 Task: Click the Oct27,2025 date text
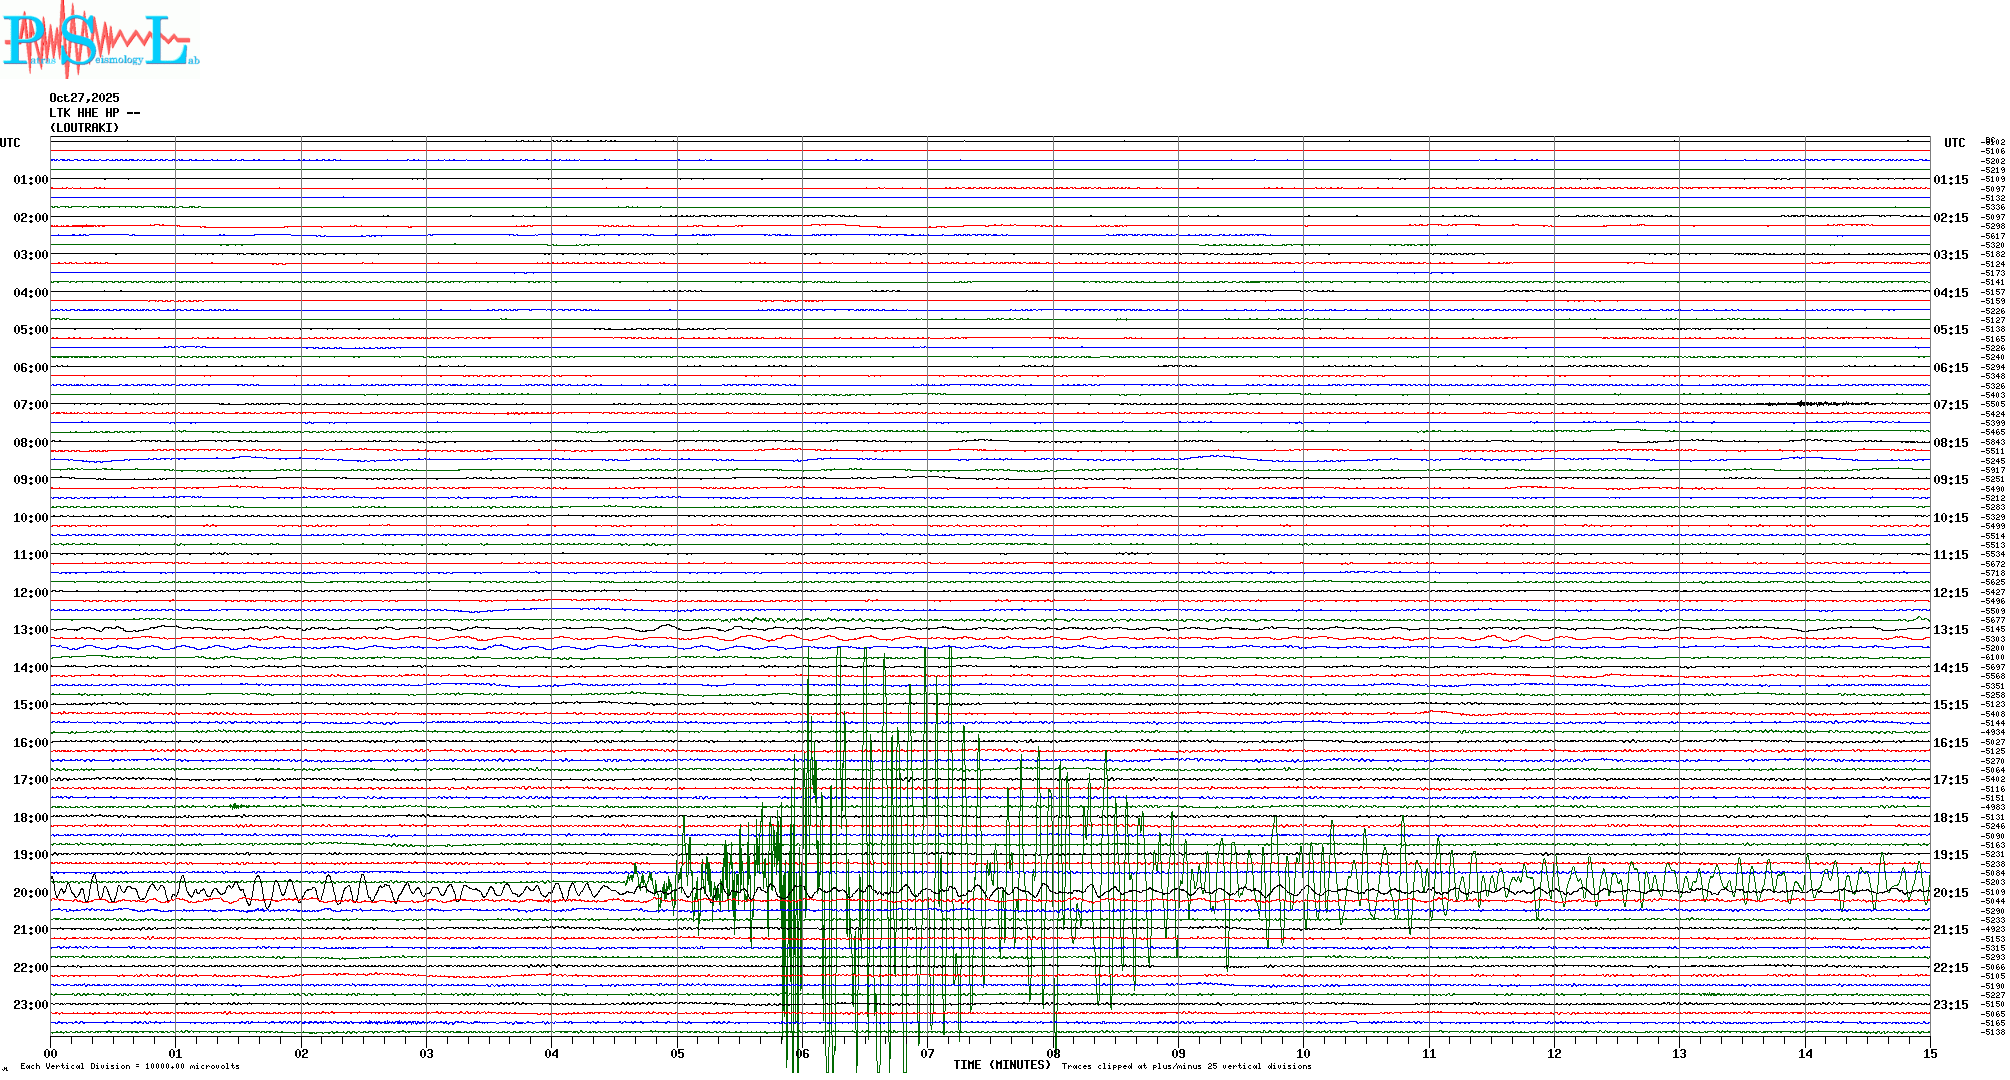(x=84, y=98)
